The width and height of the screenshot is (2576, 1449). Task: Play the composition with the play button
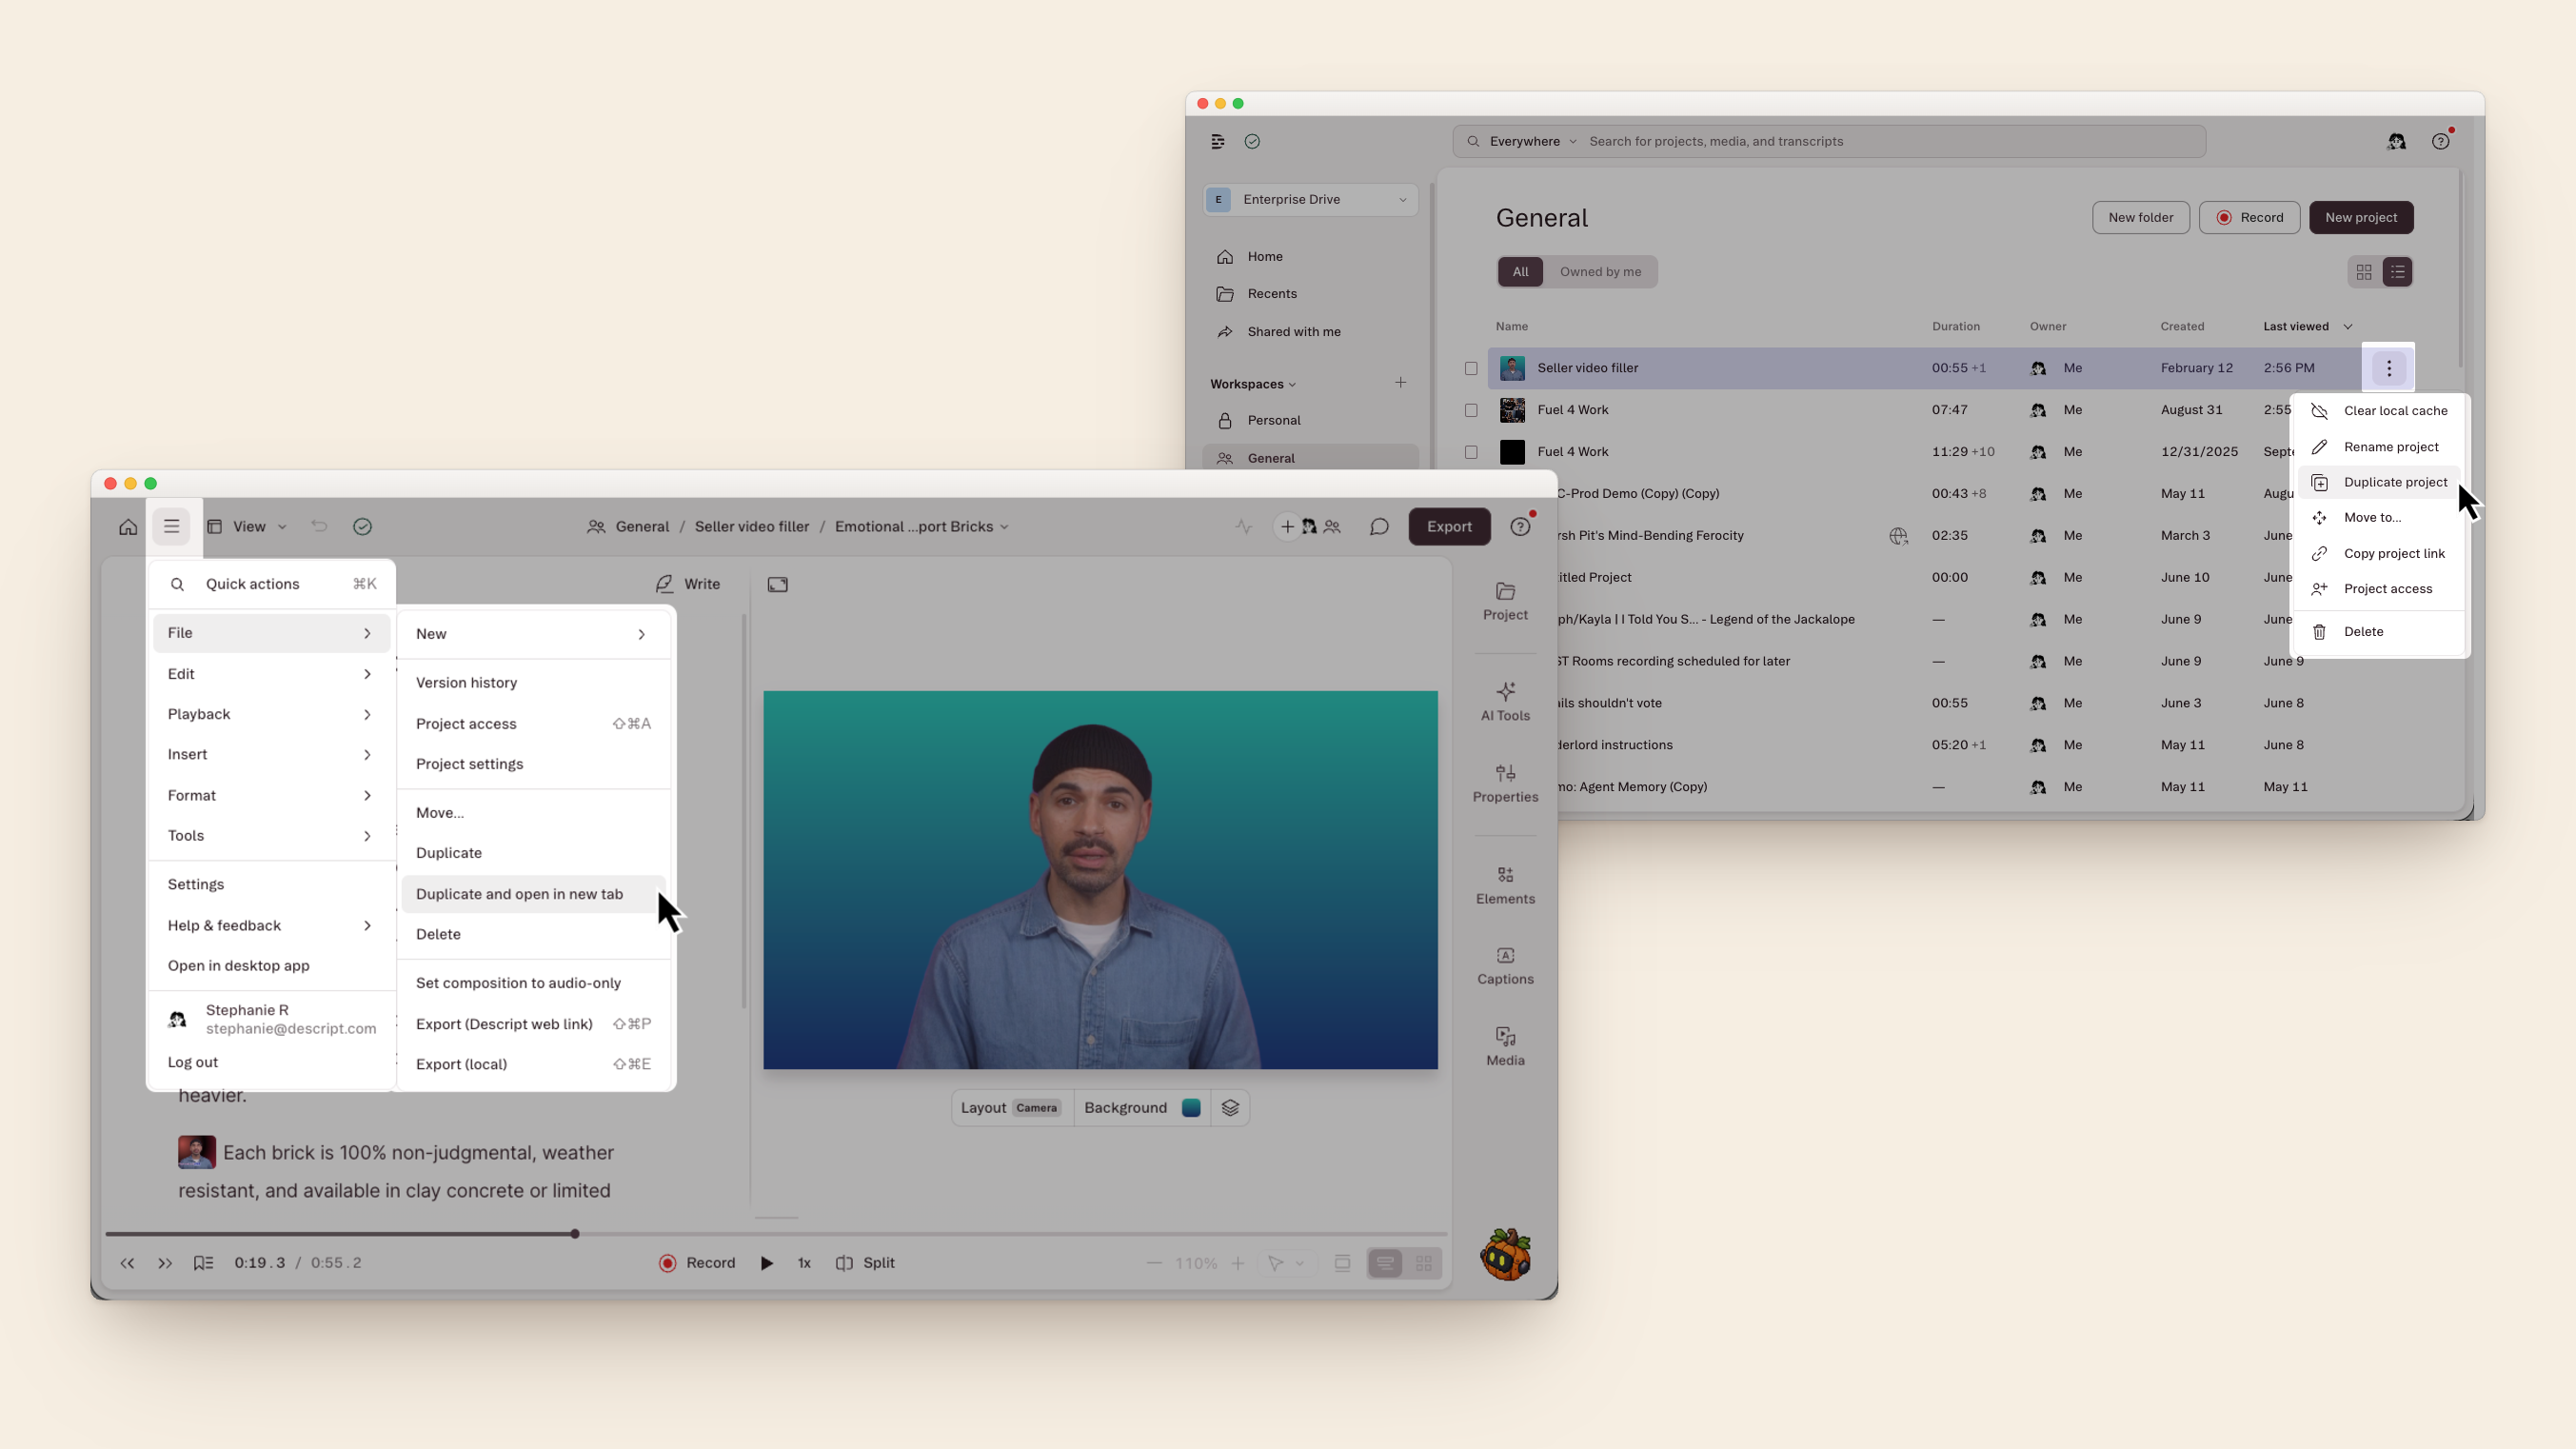767,1263
